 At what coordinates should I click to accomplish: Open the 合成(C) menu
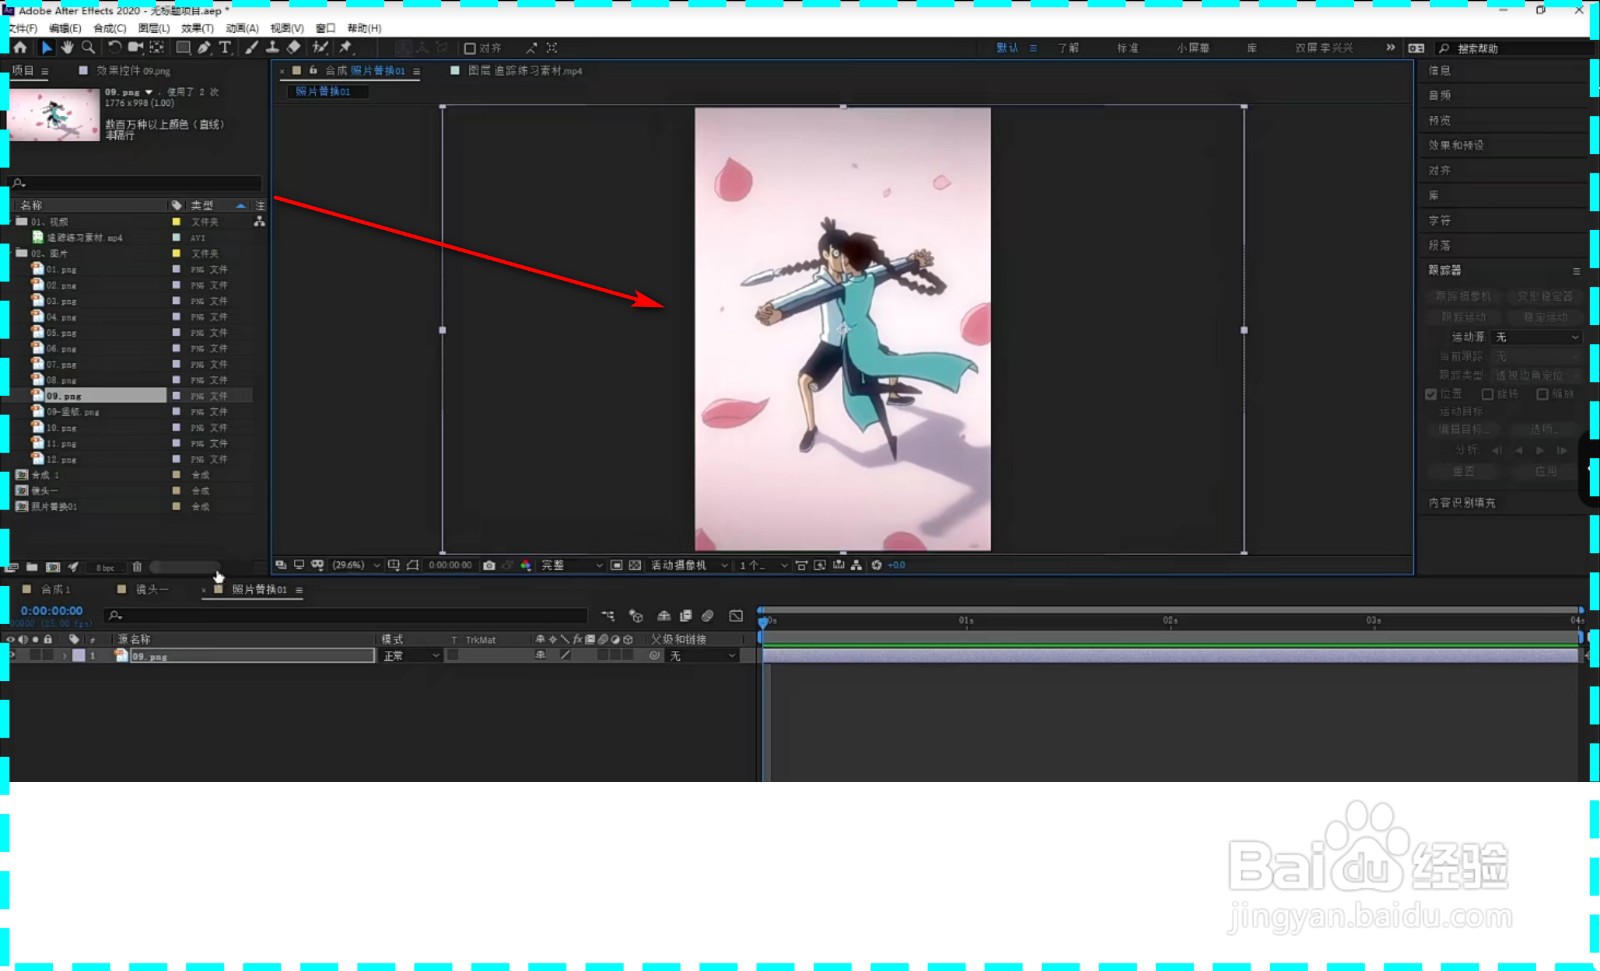pos(110,28)
